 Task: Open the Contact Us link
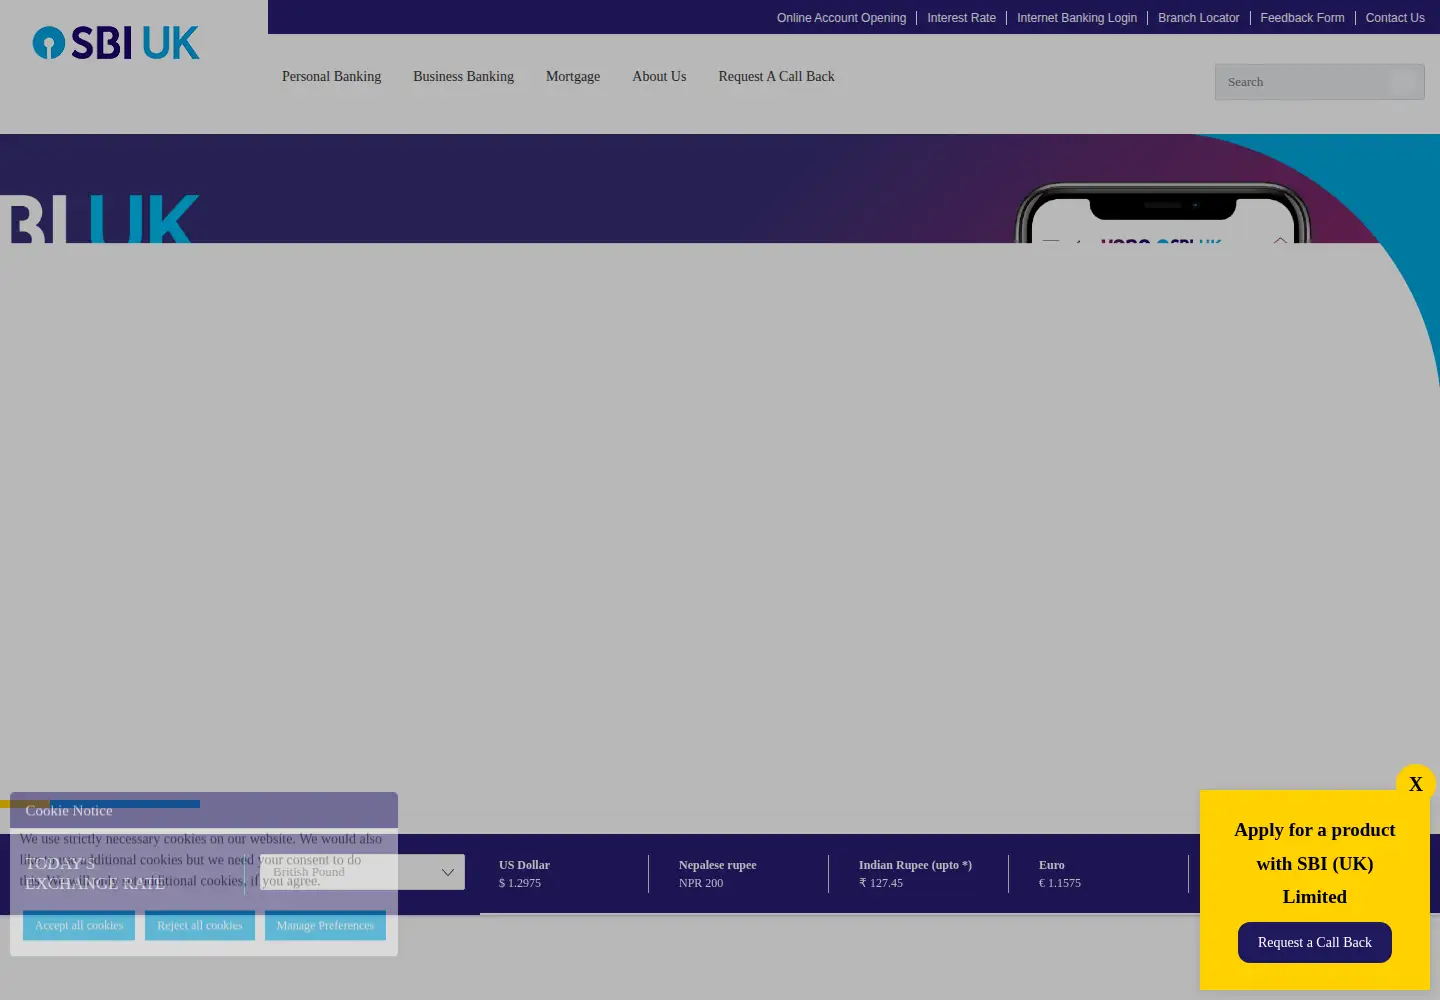pyautogui.click(x=1395, y=18)
